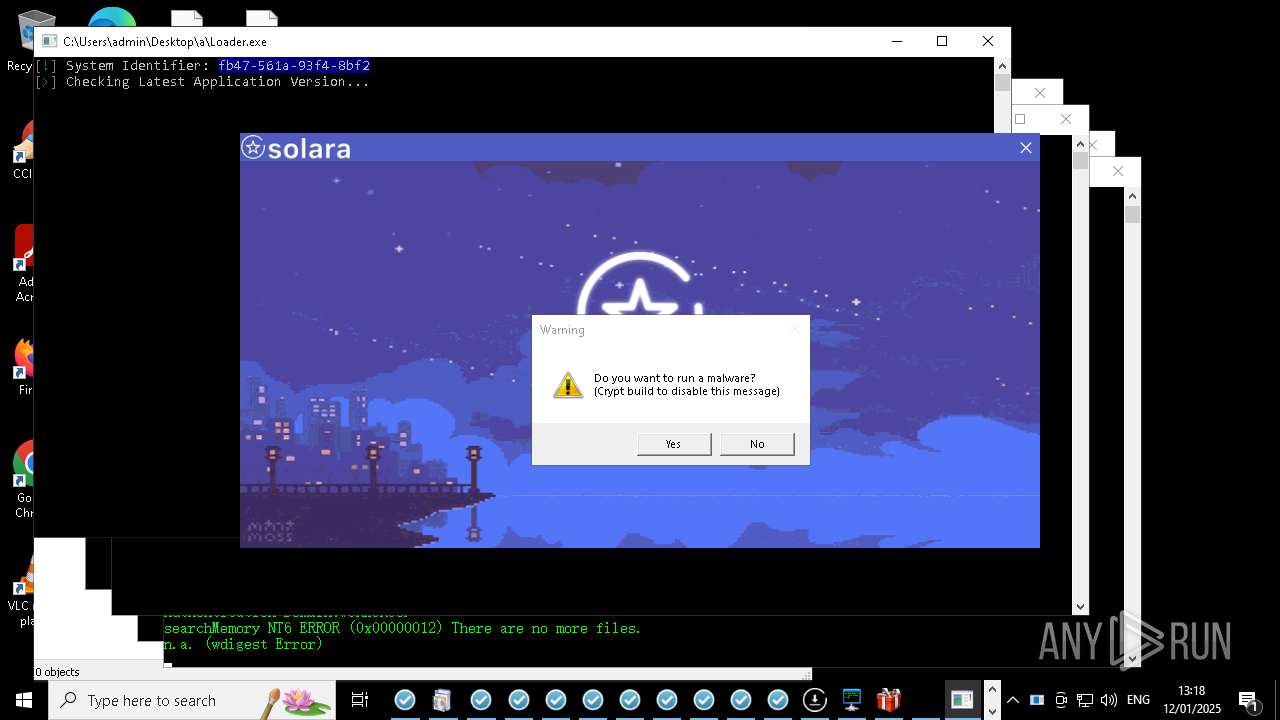Image resolution: width=1280 pixels, height=720 pixels.
Task: Click the download arrow taskbar icon
Action: [x=814, y=700]
